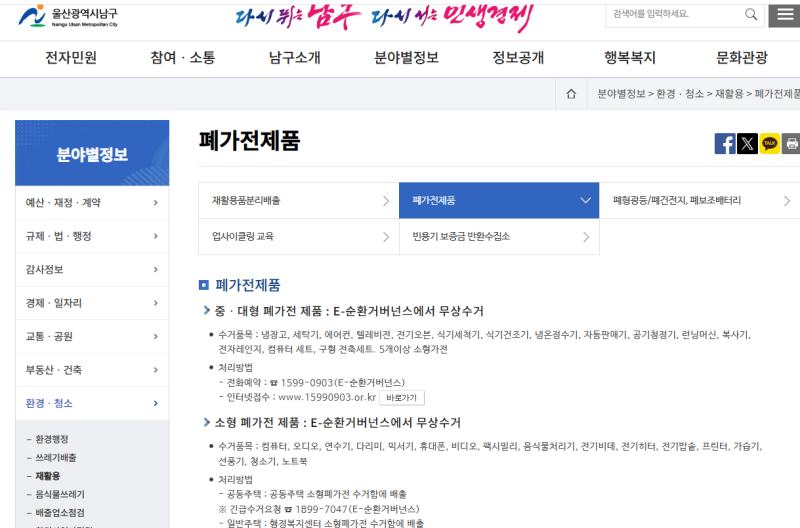Click the 폐가전제품 page title
This screenshot has width=800, height=528.
click(x=249, y=141)
